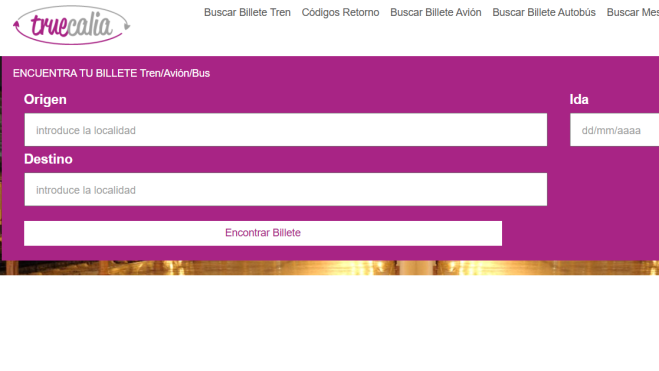Open Códigos Retorno menu item
The width and height of the screenshot is (659, 371).
[340, 13]
